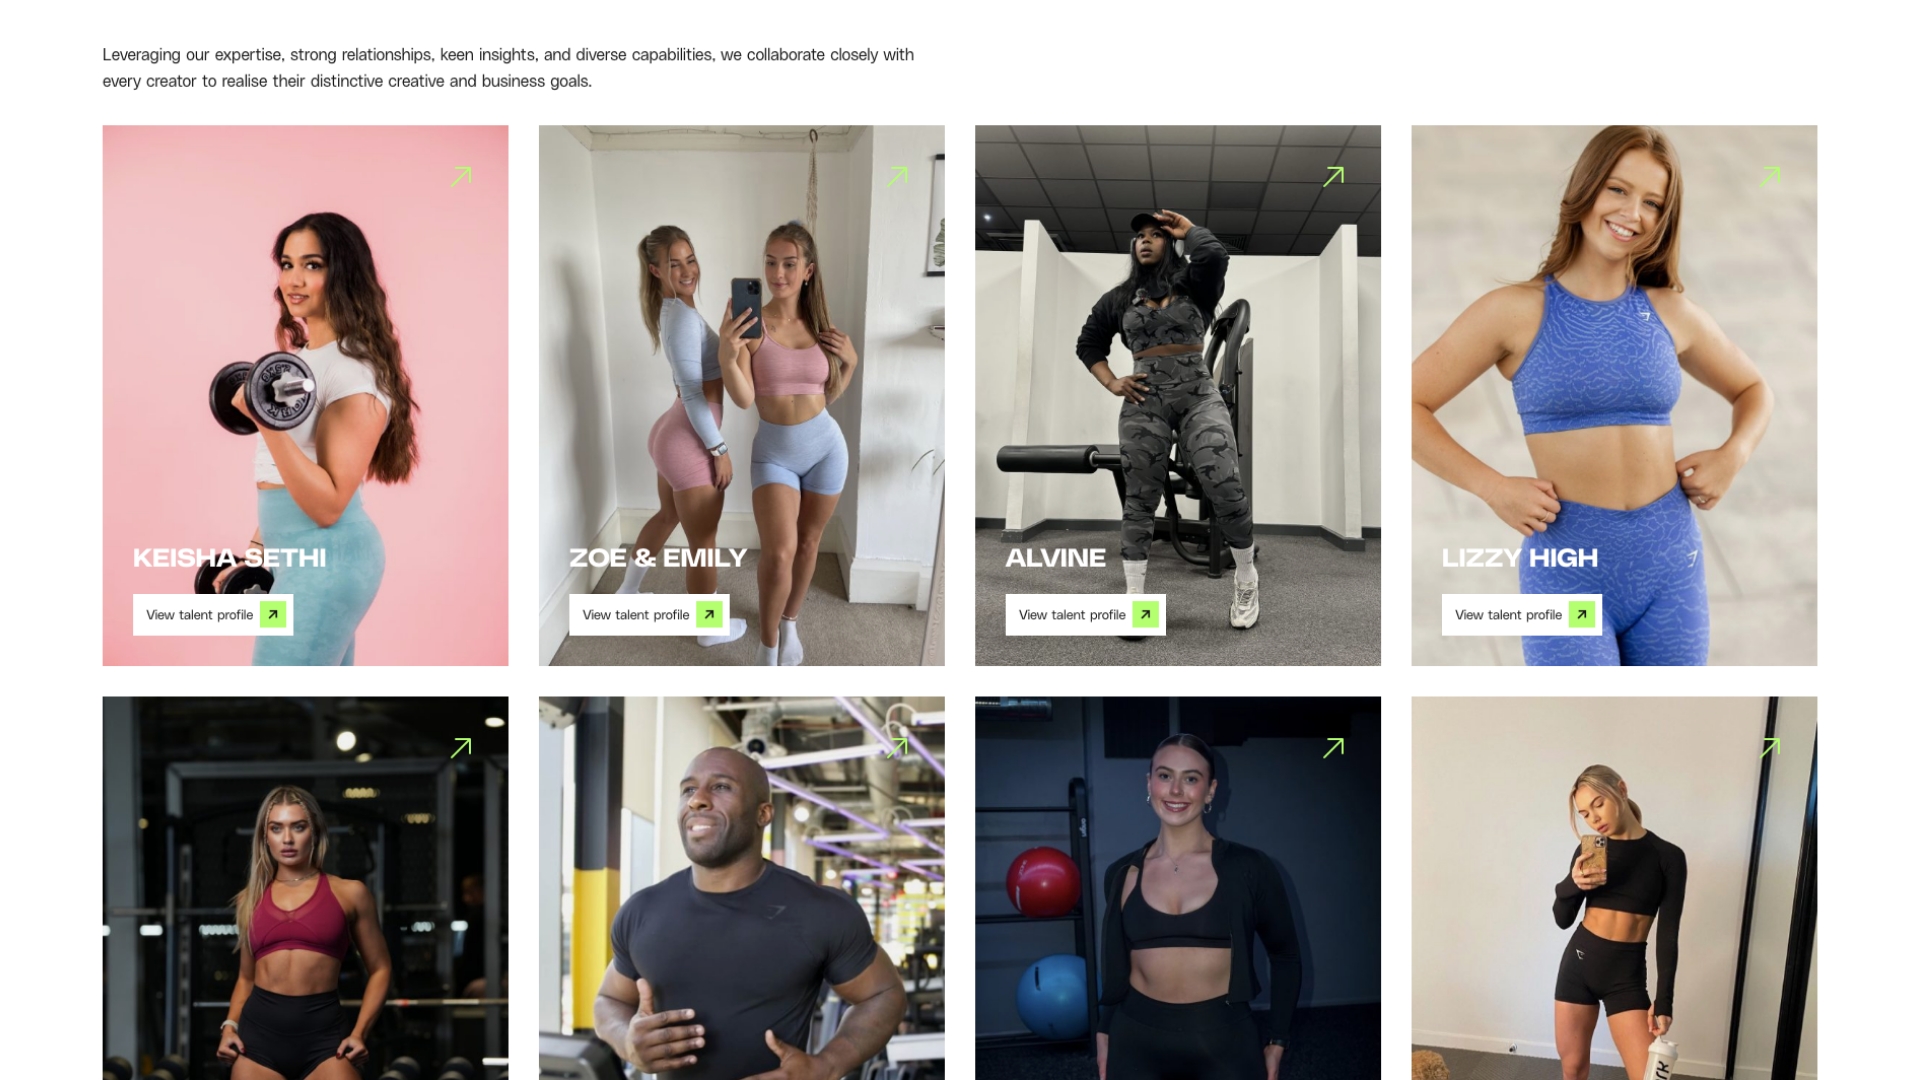Open Zoe & Emily's View talent profile button

click(x=649, y=615)
